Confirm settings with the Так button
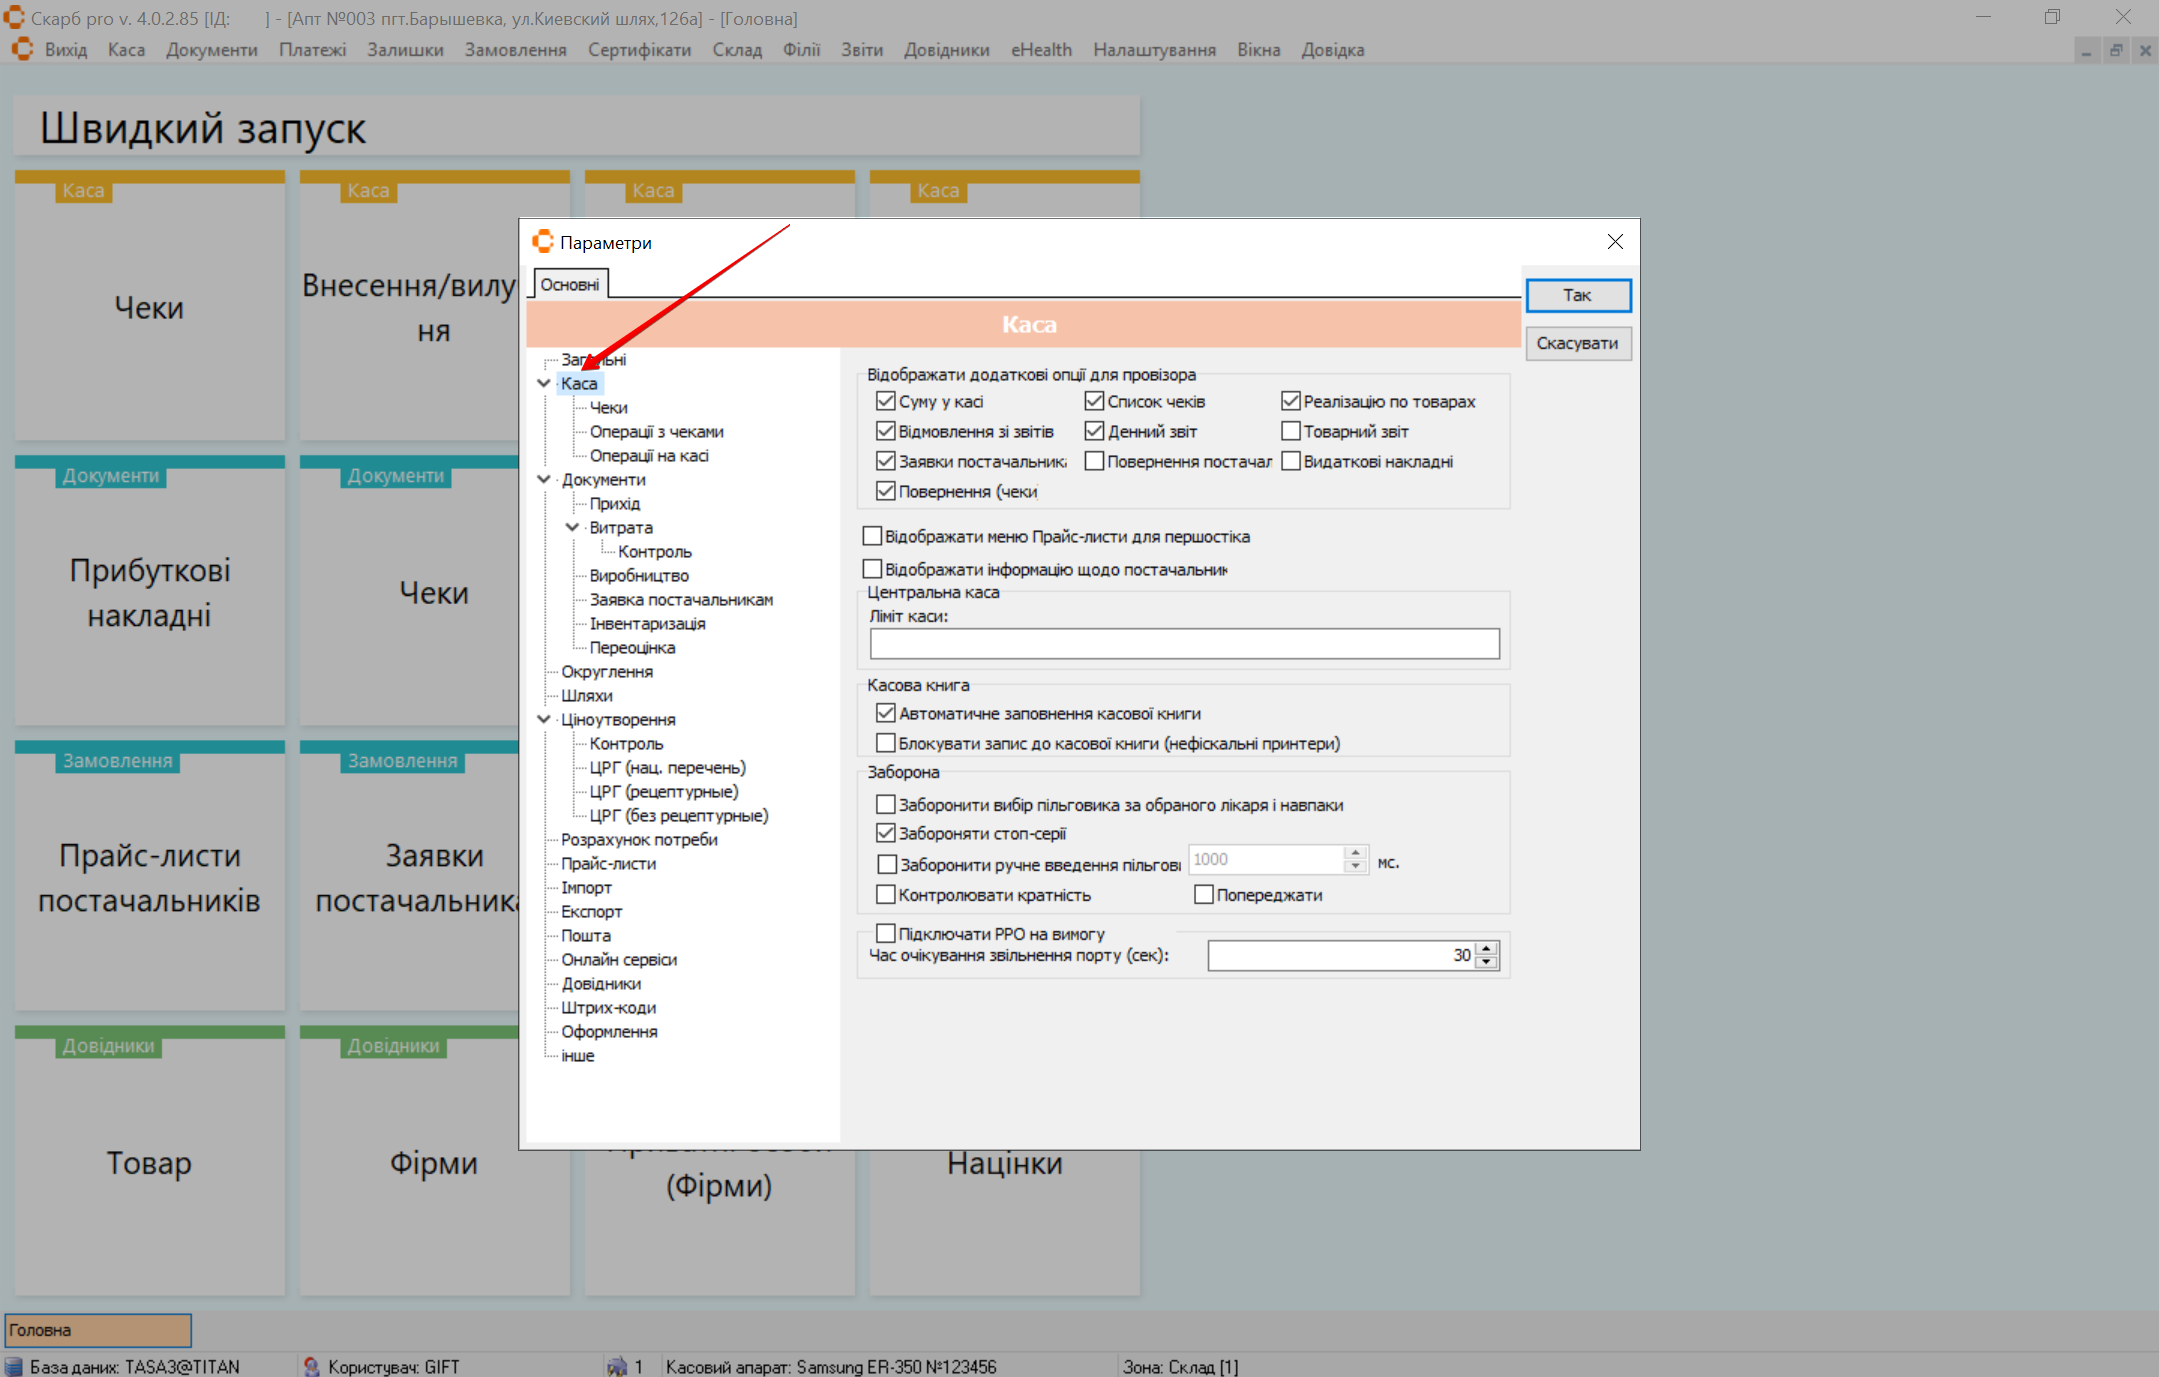Screen dimensions: 2159x1377 click(x=1577, y=295)
